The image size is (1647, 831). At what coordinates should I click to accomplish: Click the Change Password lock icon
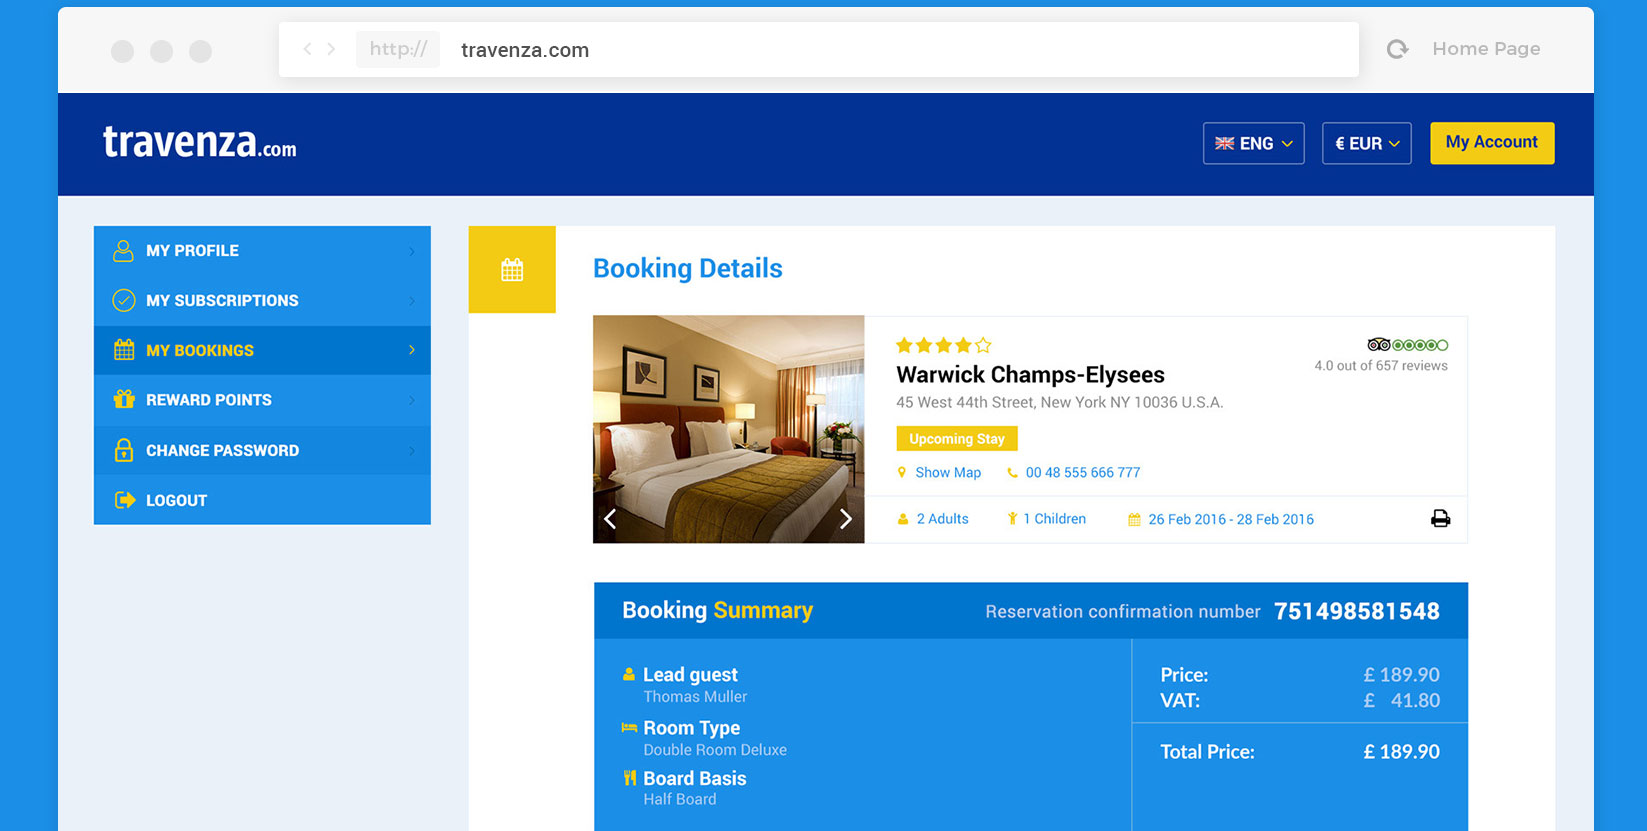tap(124, 450)
